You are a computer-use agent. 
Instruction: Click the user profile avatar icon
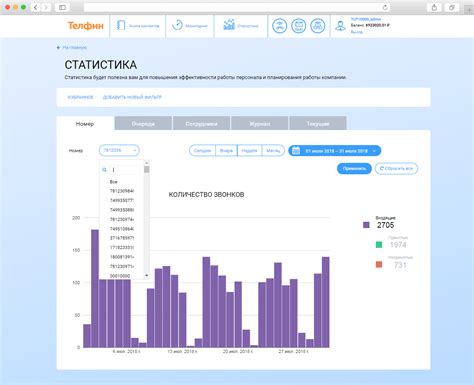(340, 26)
